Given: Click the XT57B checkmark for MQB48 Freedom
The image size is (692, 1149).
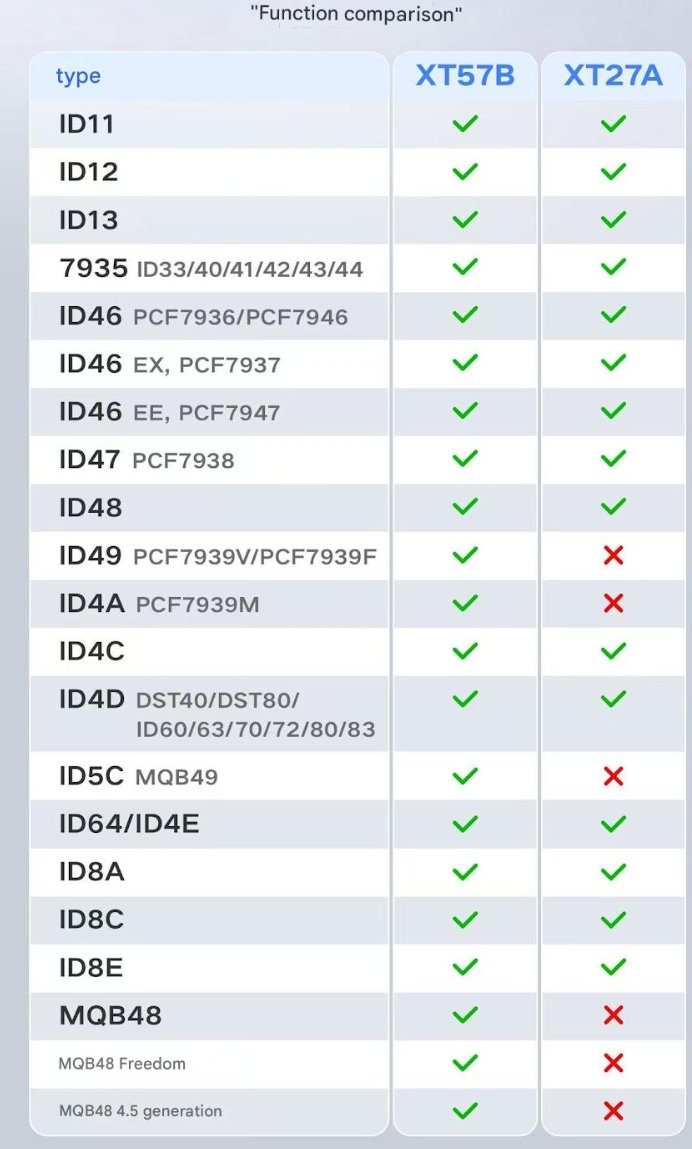Looking at the screenshot, I should tap(465, 1063).
